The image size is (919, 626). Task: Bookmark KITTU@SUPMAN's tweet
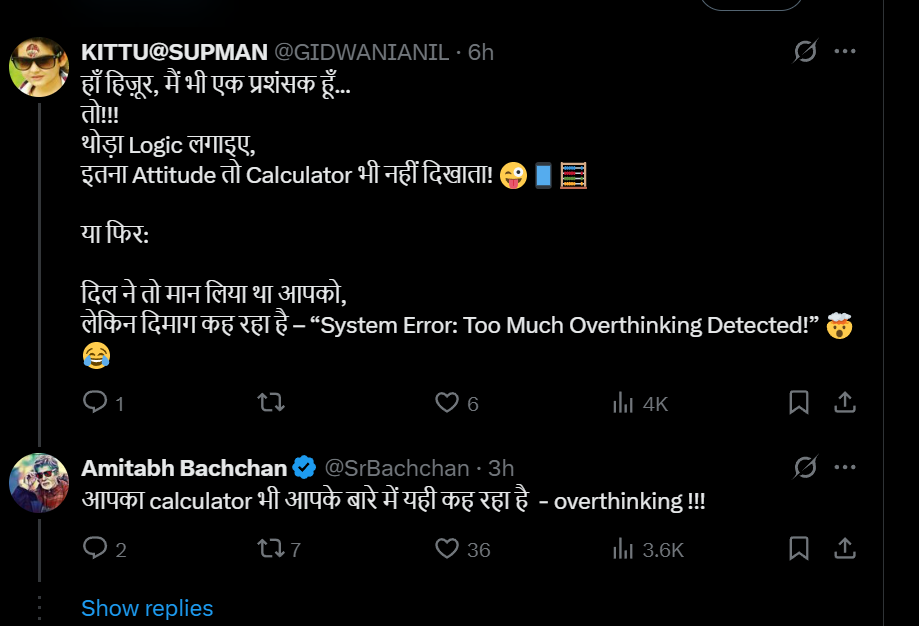click(799, 403)
